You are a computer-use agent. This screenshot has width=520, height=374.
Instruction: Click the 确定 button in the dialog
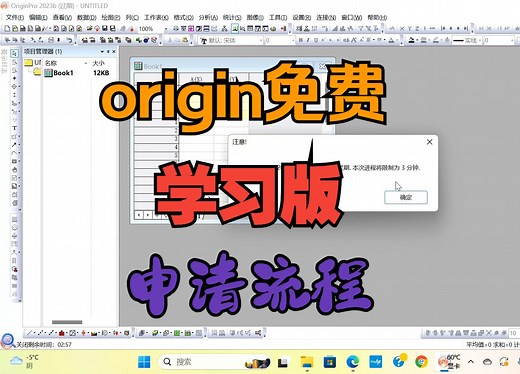tap(406, 197)
